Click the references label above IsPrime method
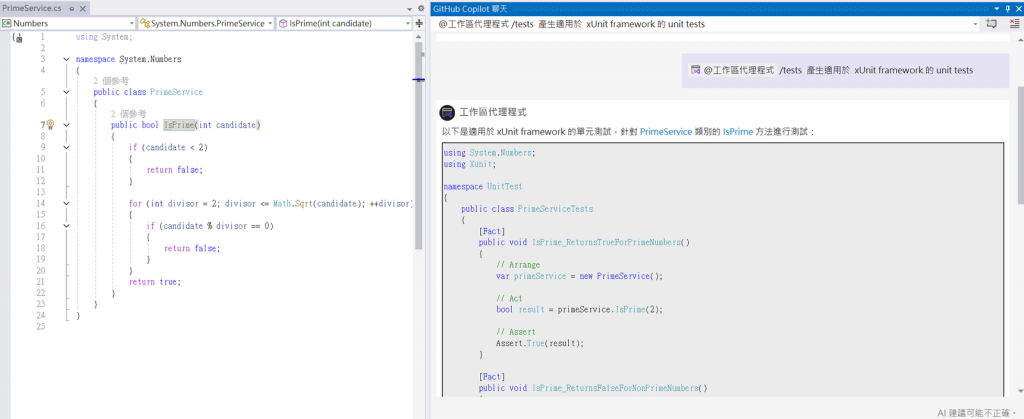The width and height of the screenshot is (1024, 419). click(x=129, y=114)
